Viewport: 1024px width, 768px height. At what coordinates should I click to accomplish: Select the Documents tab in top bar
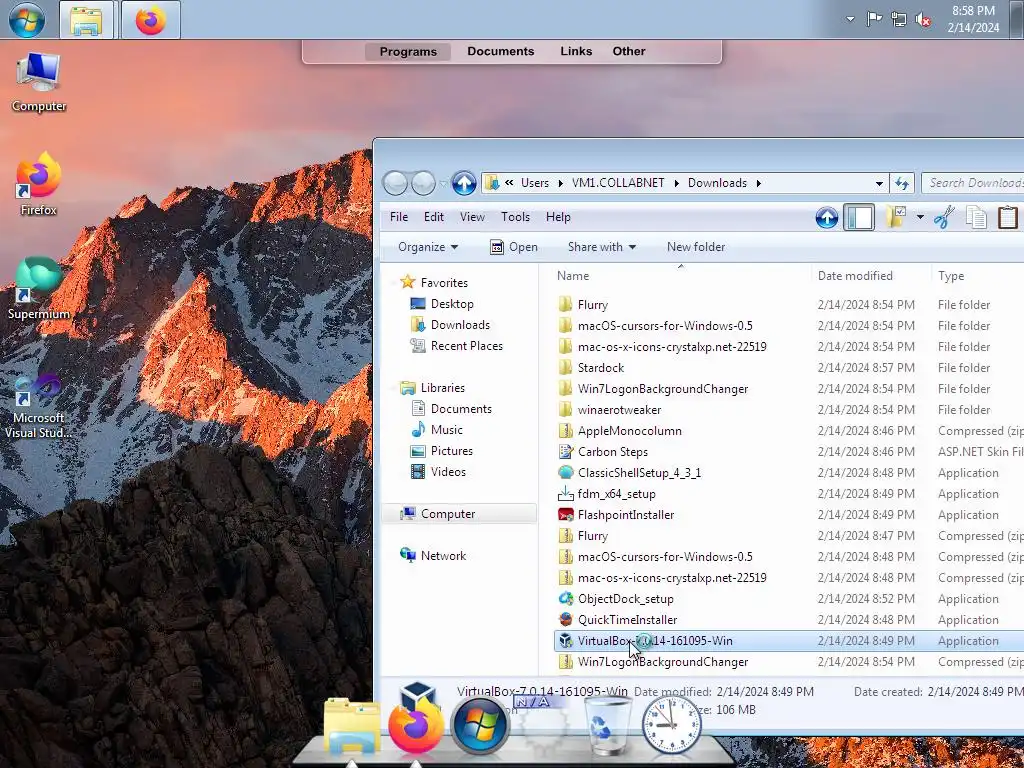pyautogui.click(x=501, y=51)
